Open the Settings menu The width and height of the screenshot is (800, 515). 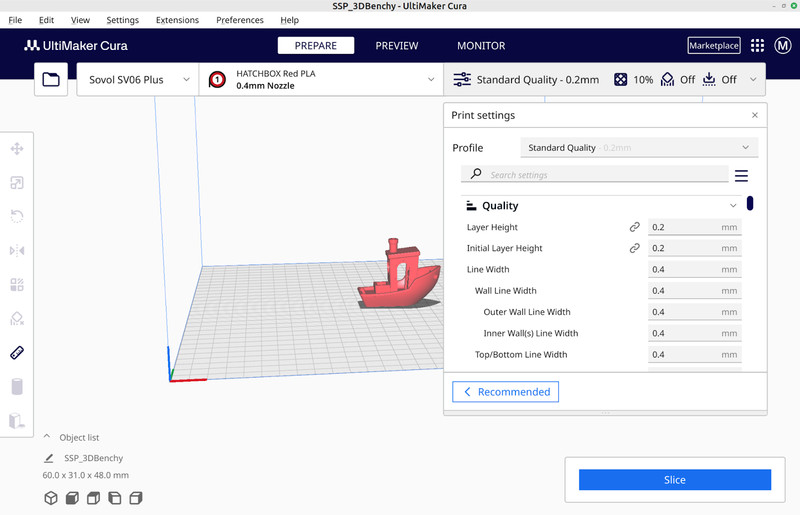tap(122, 20)
